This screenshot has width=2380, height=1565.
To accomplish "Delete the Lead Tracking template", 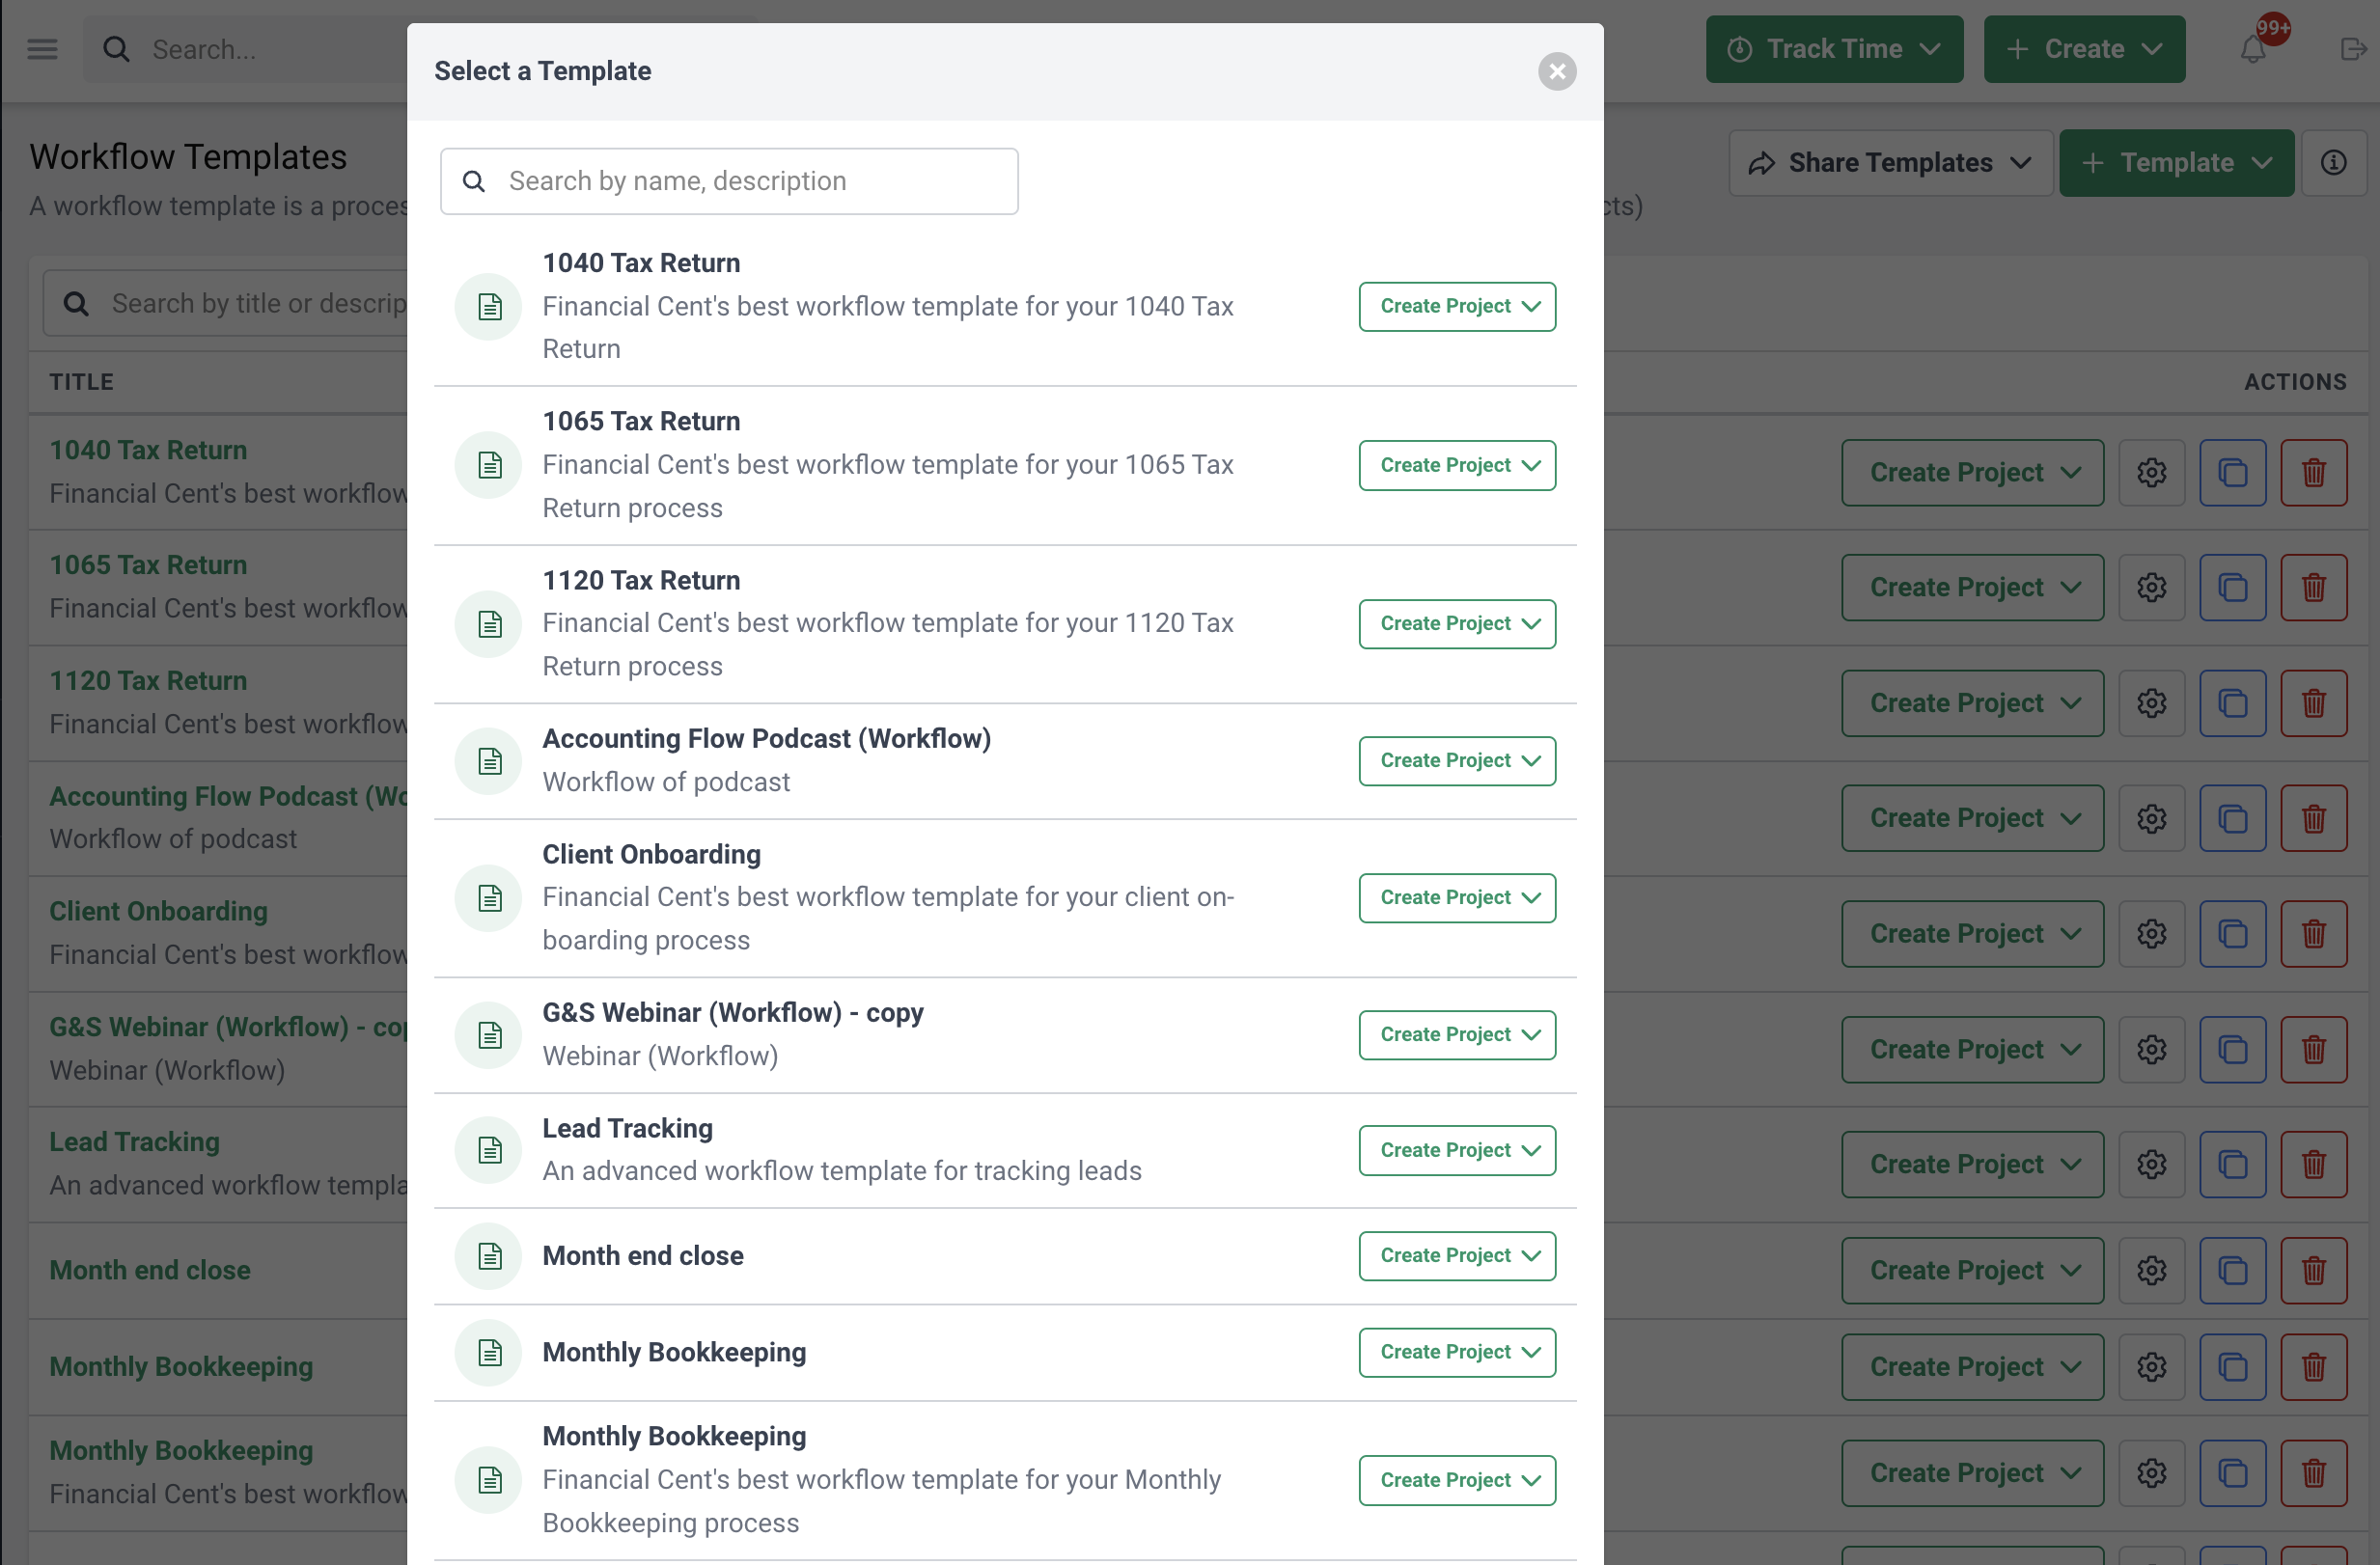I will click(2313, 1165).
